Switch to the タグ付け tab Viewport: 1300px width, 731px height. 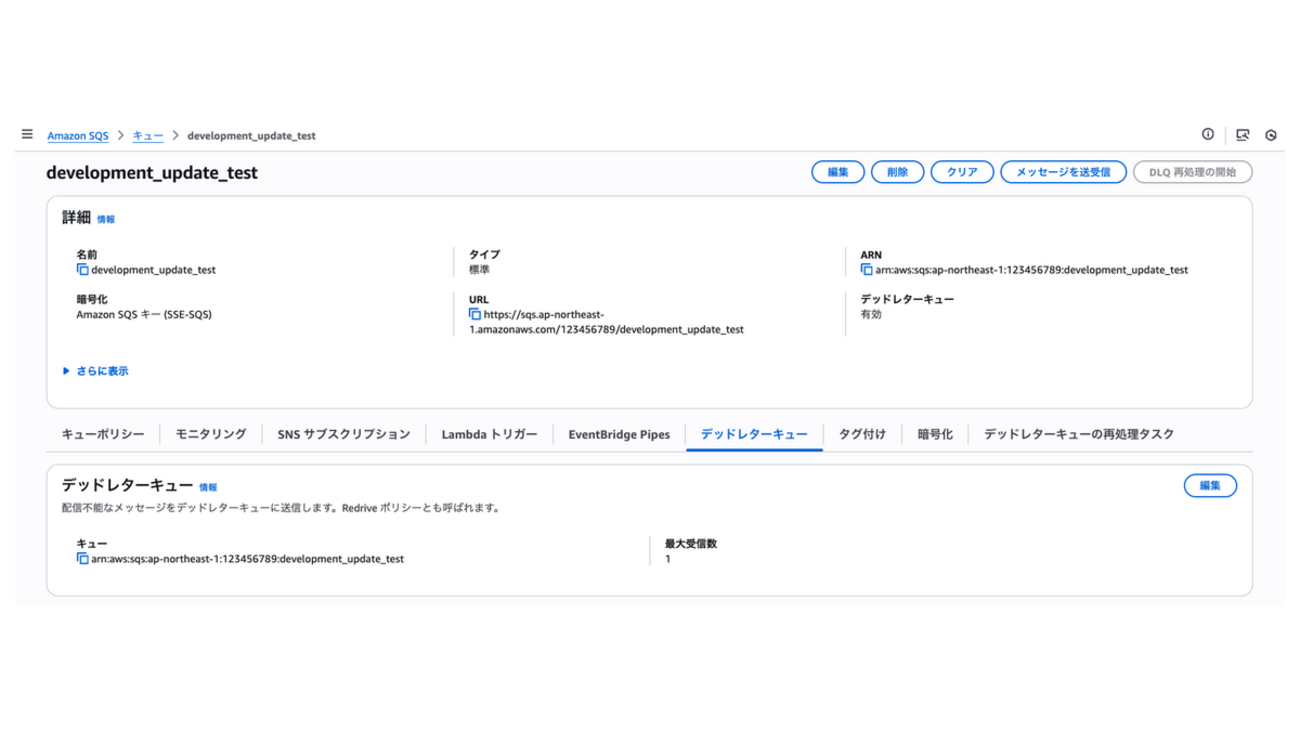pyautogui.click(x=862, y=434)
